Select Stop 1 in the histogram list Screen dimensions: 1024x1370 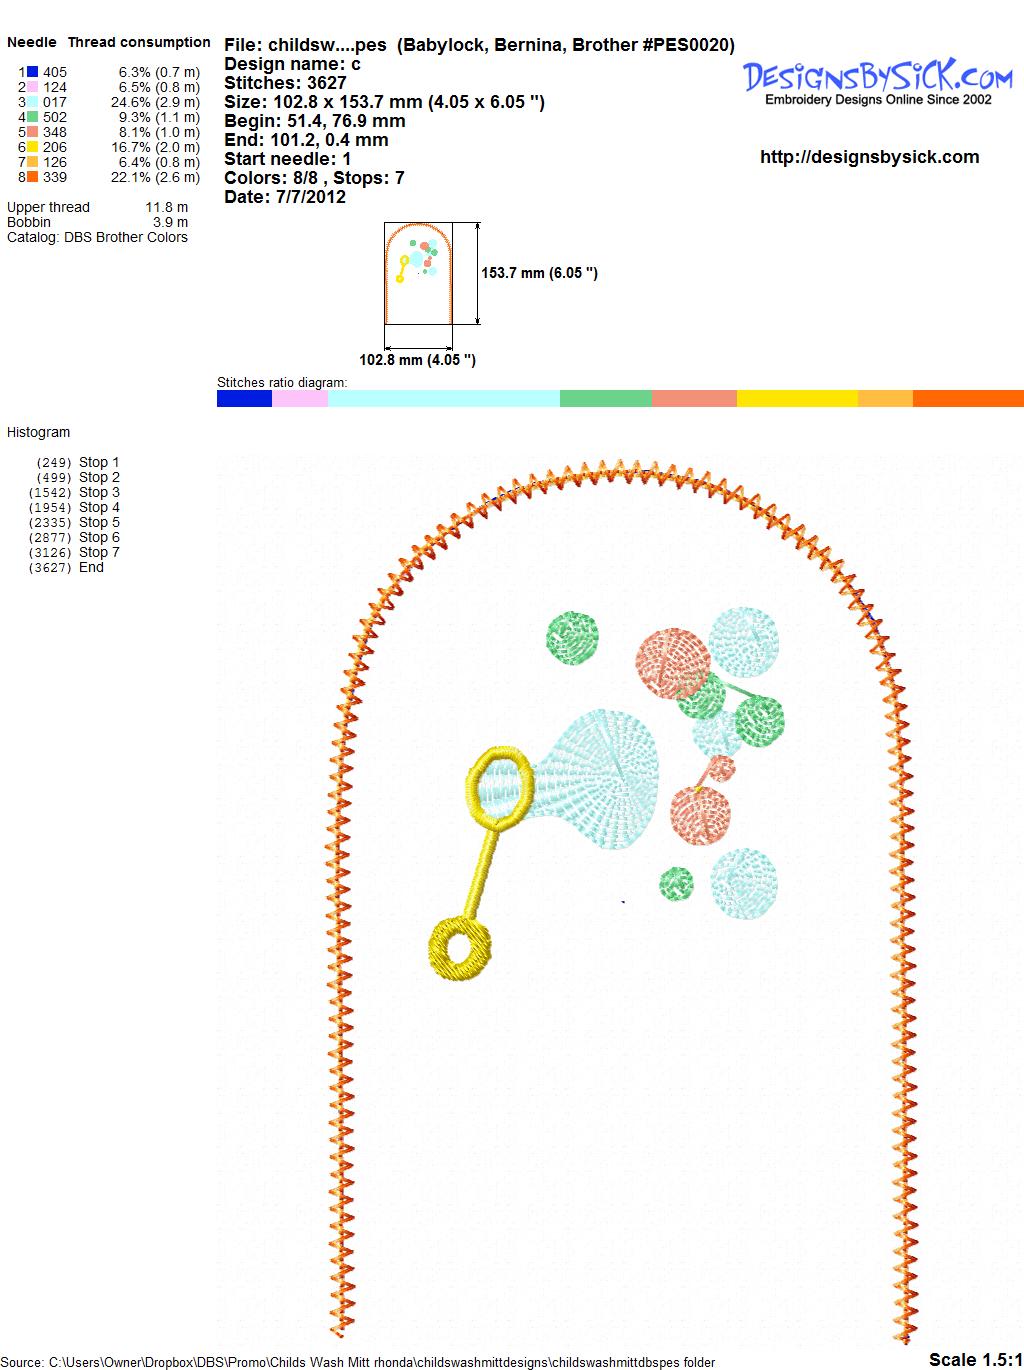click(x=98, y=462)
